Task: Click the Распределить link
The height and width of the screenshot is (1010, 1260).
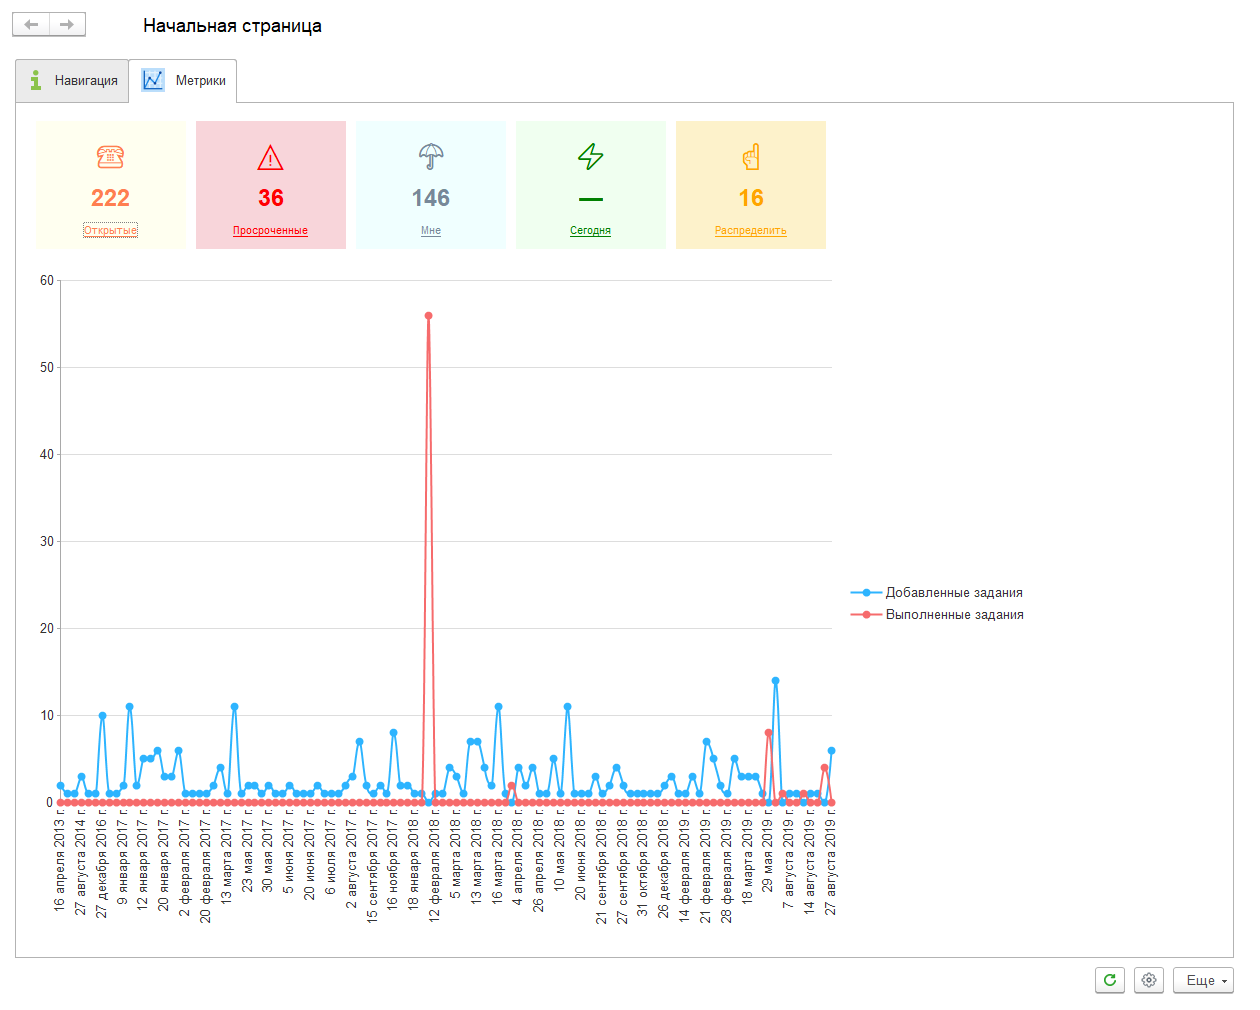Action: coord(751,230)
